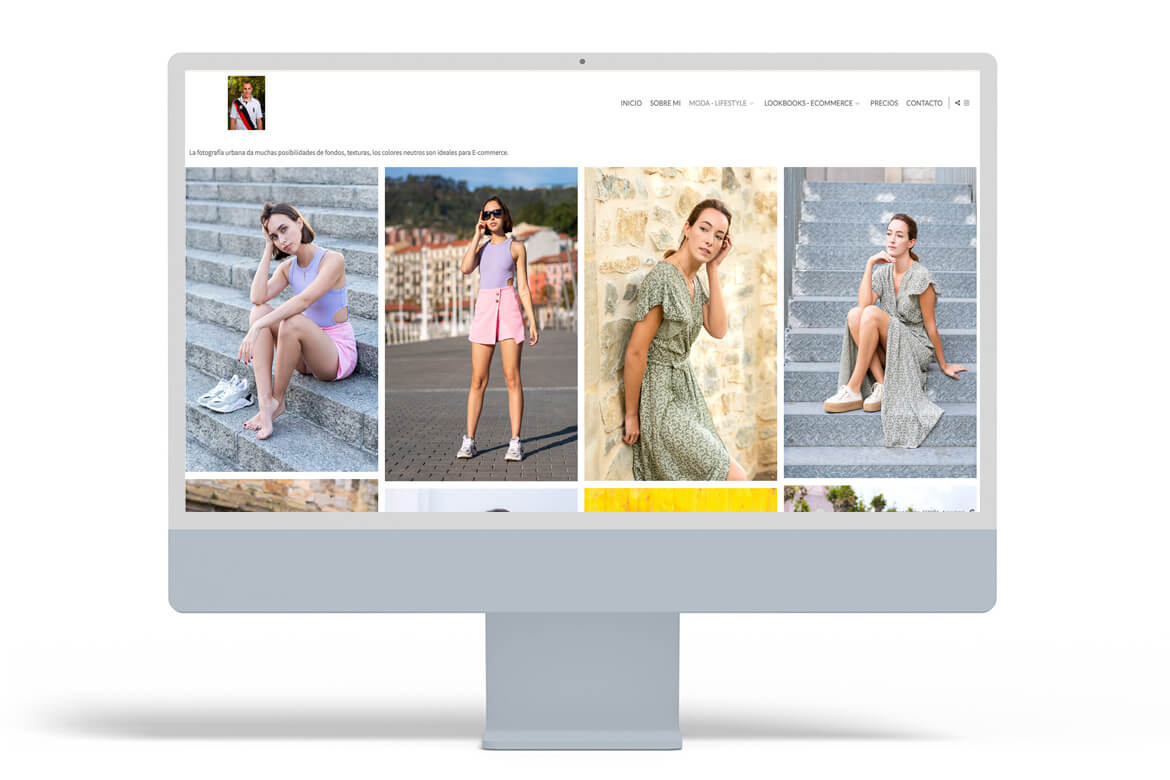This screenshot has width=1170, height=780.
Task: Open the Instagram icon link
Action: point(967,103)
